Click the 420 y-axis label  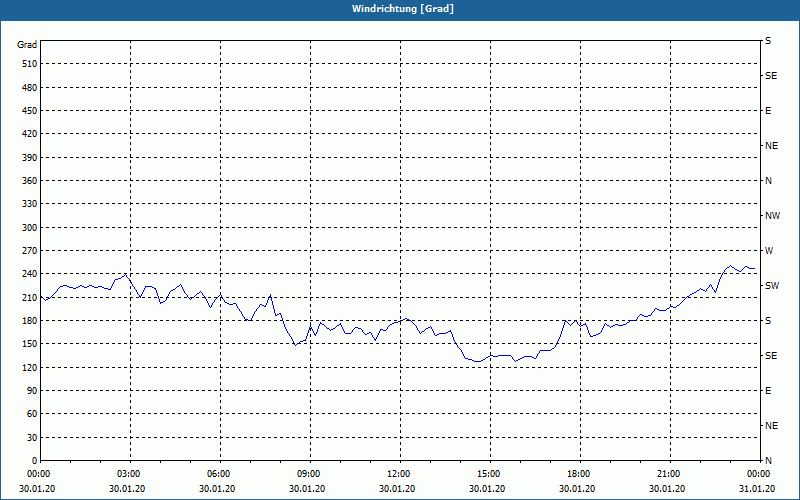tap(30, 134)
